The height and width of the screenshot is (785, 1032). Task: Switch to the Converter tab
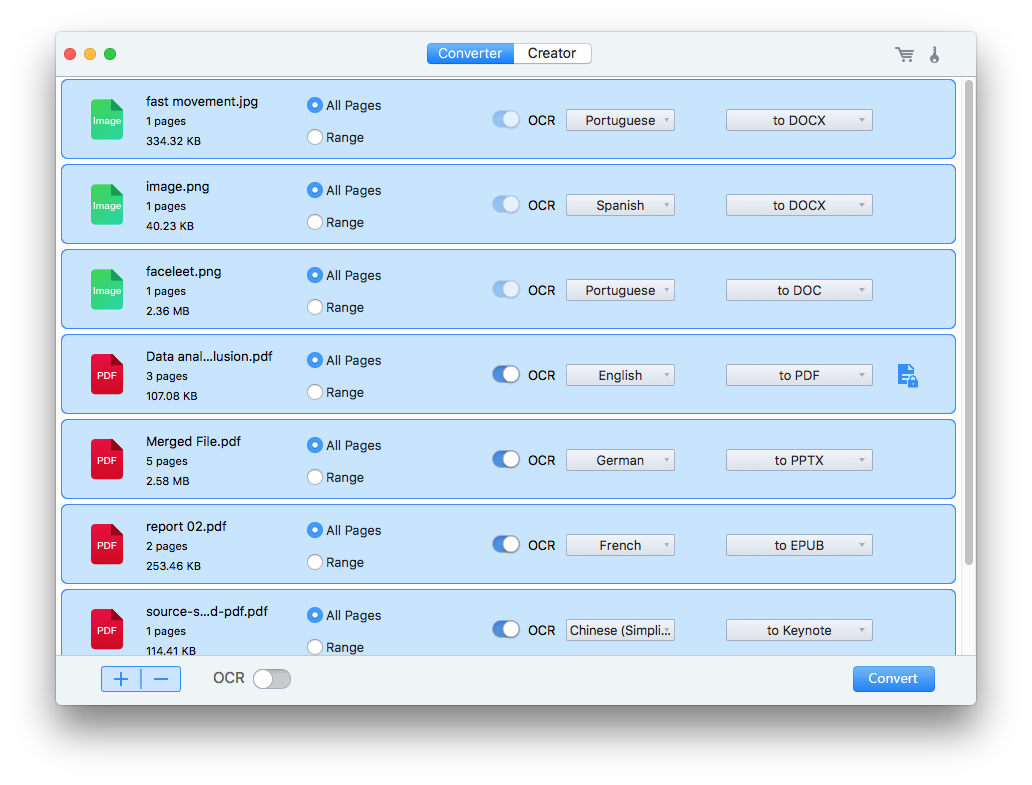tap(470, 53)
